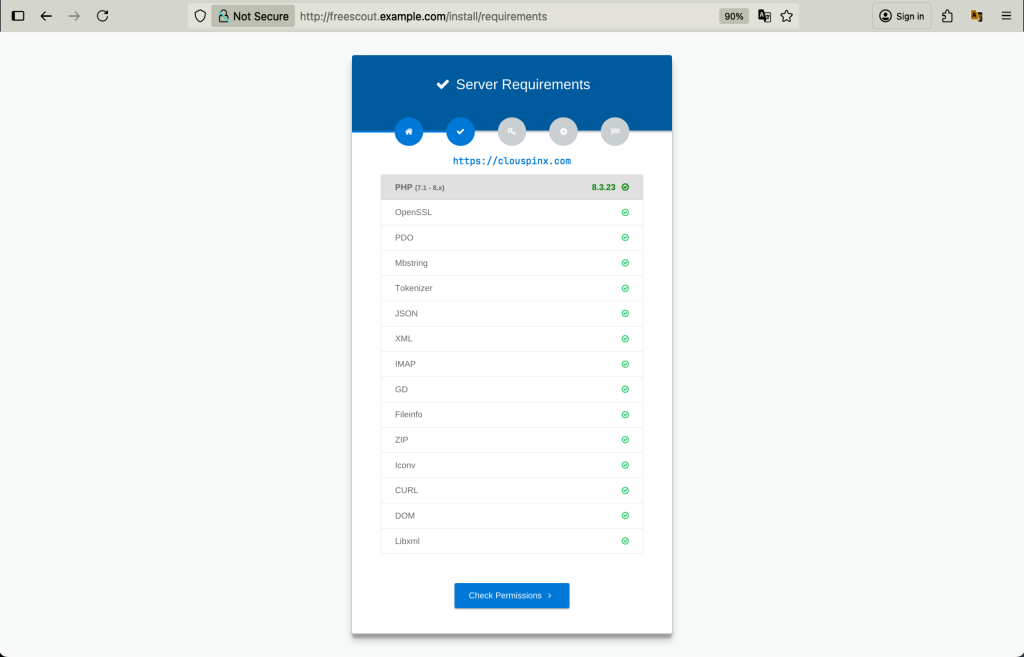Open the clouspinx.com link

pos(512,158)
